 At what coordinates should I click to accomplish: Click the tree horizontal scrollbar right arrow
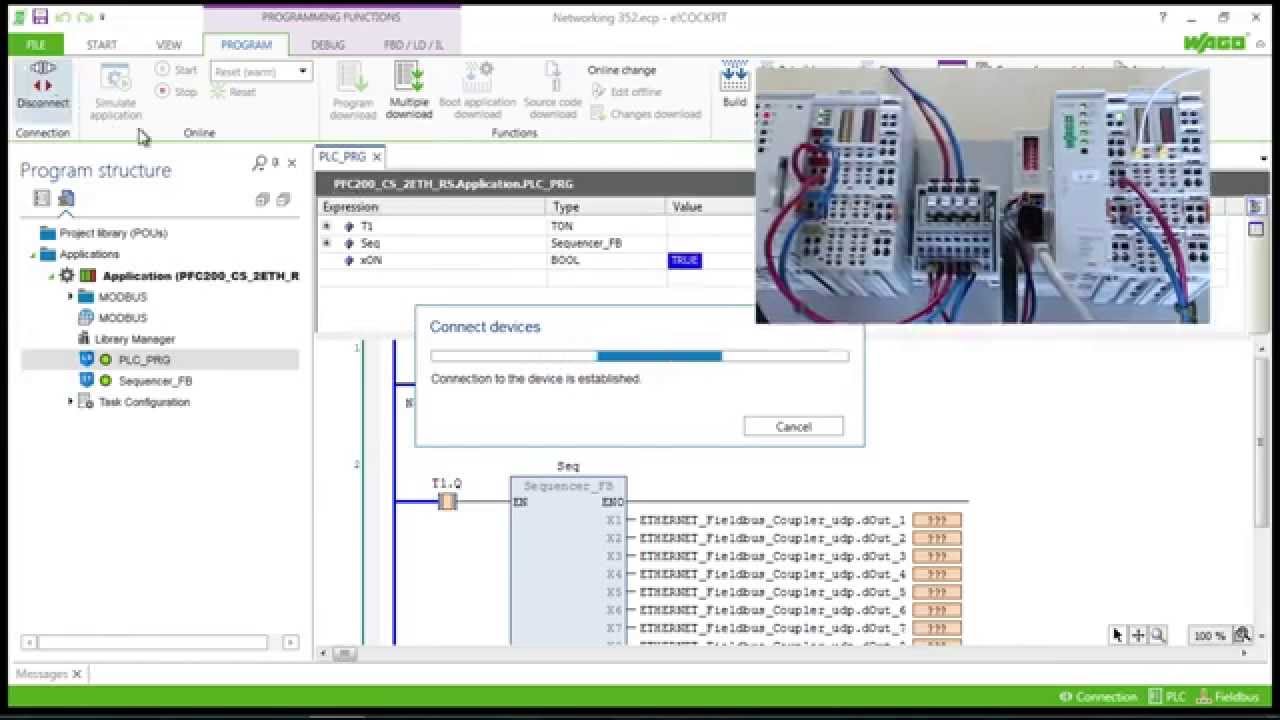pyautogui.click(x=290, y=642)
